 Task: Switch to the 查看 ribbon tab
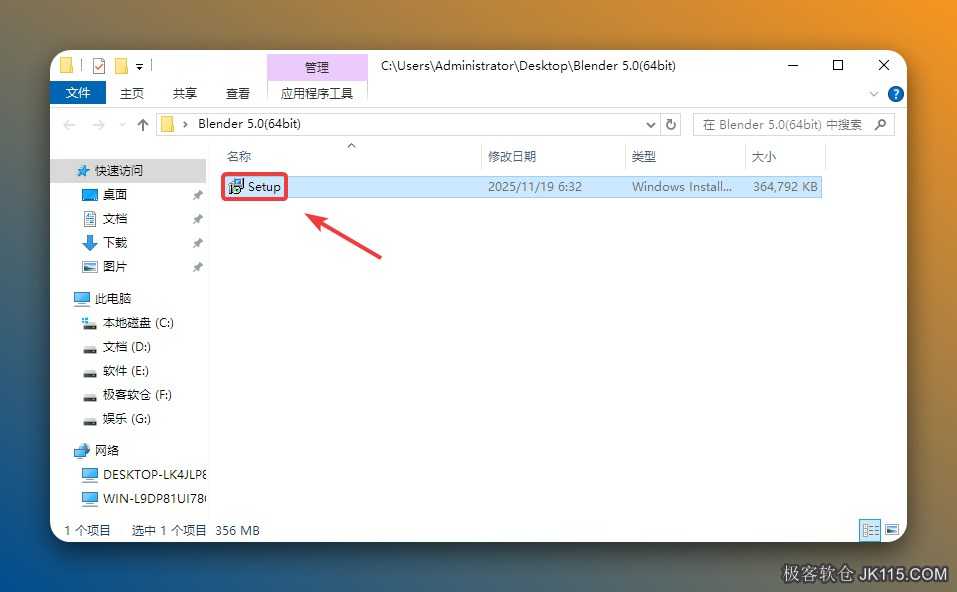(237, 93)
